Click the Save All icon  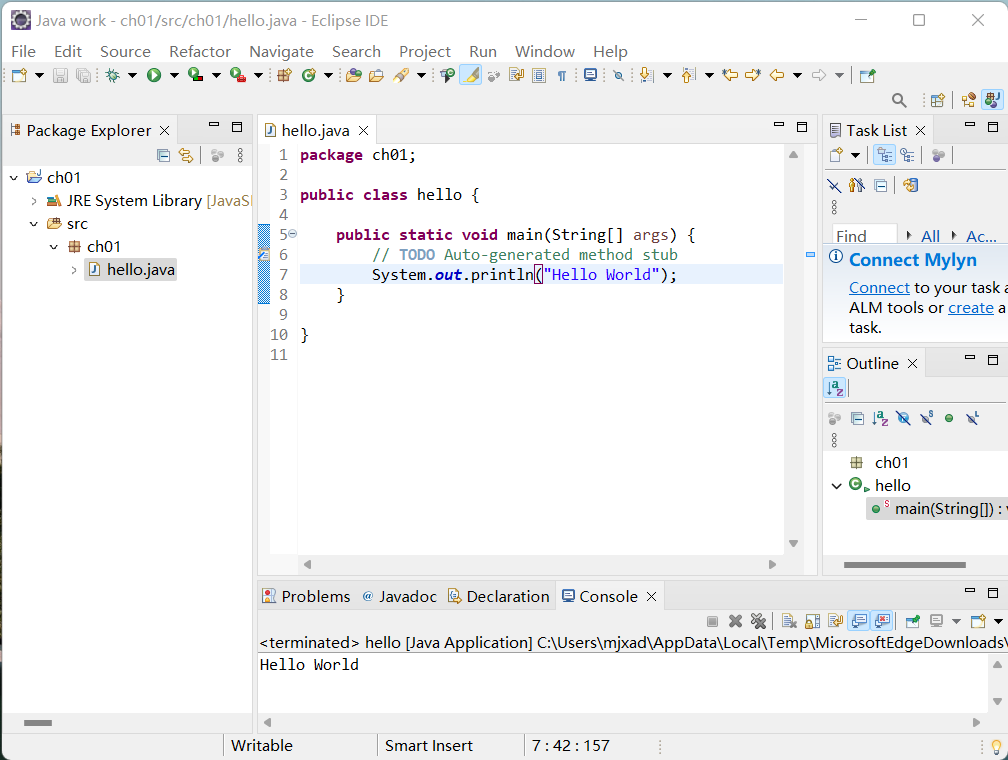(x=84, y=75)
